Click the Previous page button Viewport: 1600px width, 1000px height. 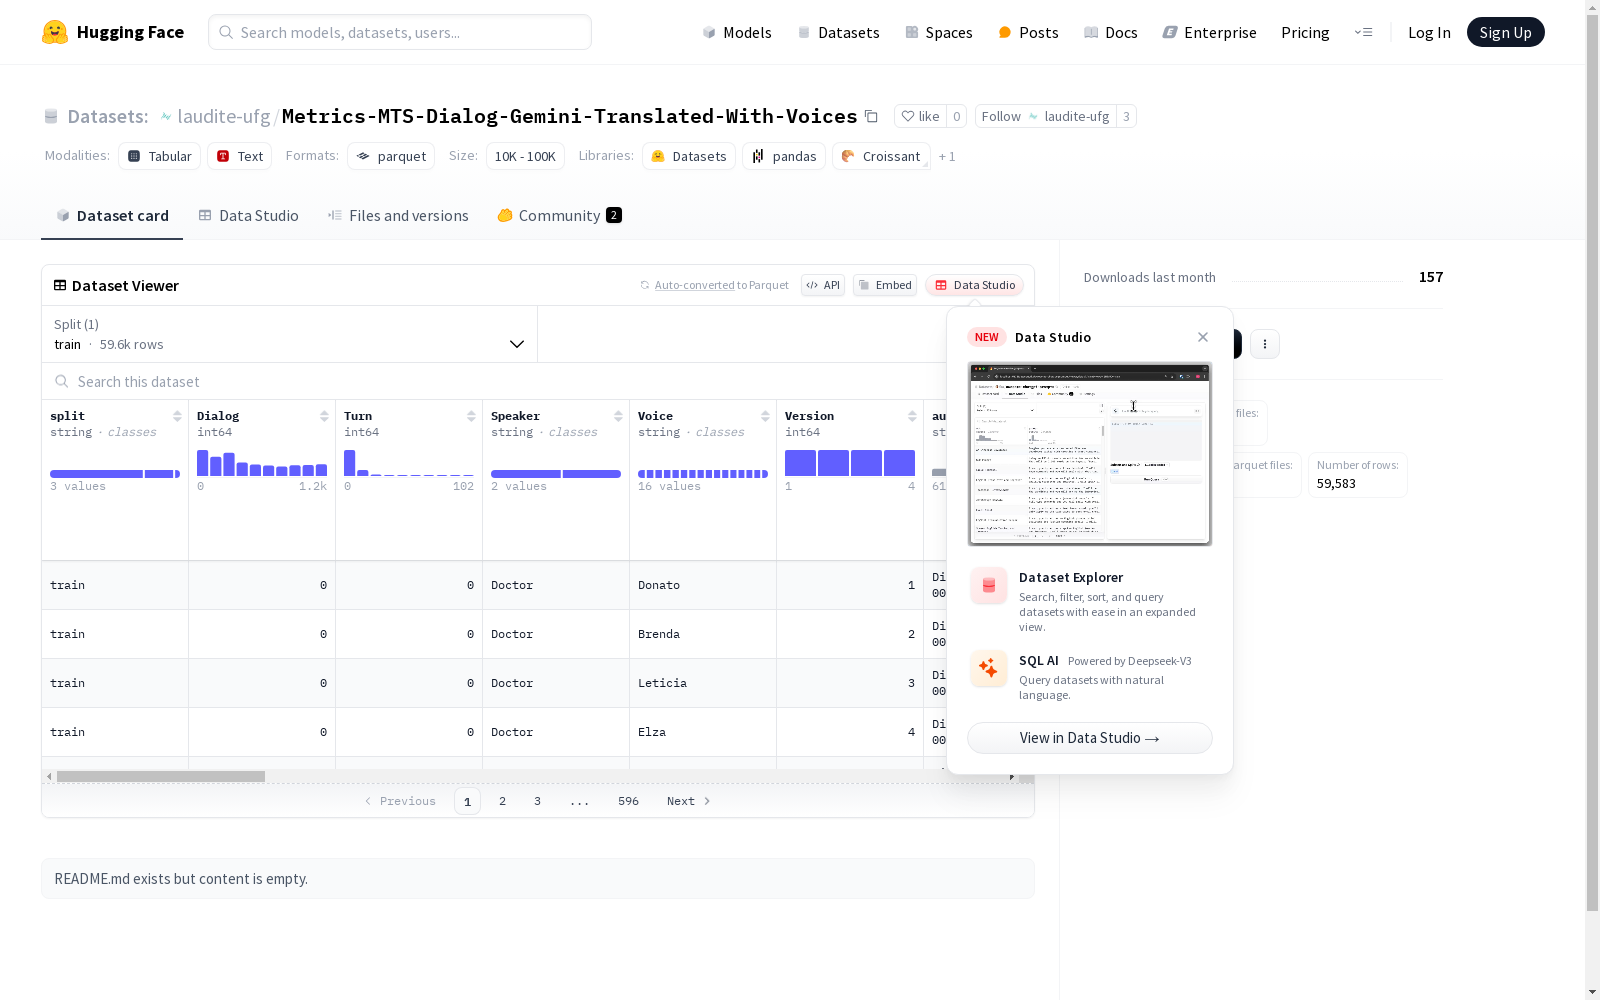click(400, 801)
